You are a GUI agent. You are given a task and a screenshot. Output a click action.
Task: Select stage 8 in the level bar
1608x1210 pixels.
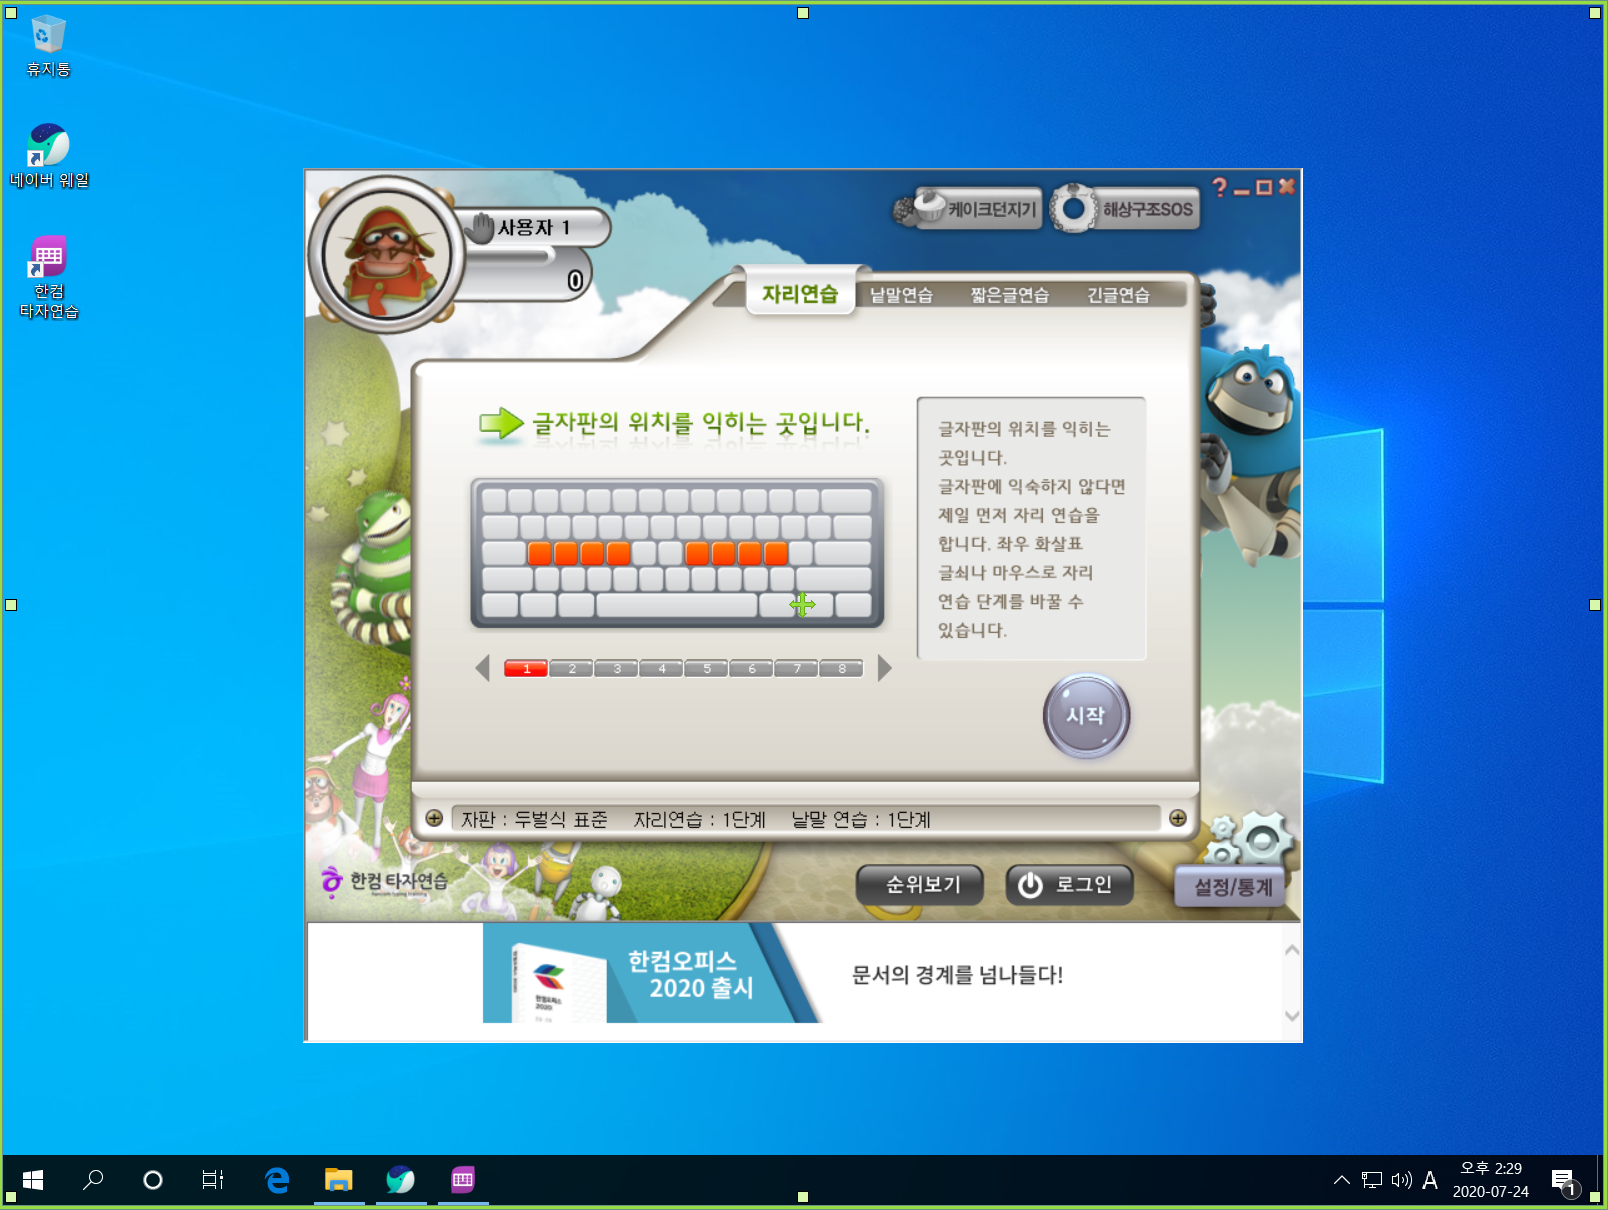coord(842,669)
